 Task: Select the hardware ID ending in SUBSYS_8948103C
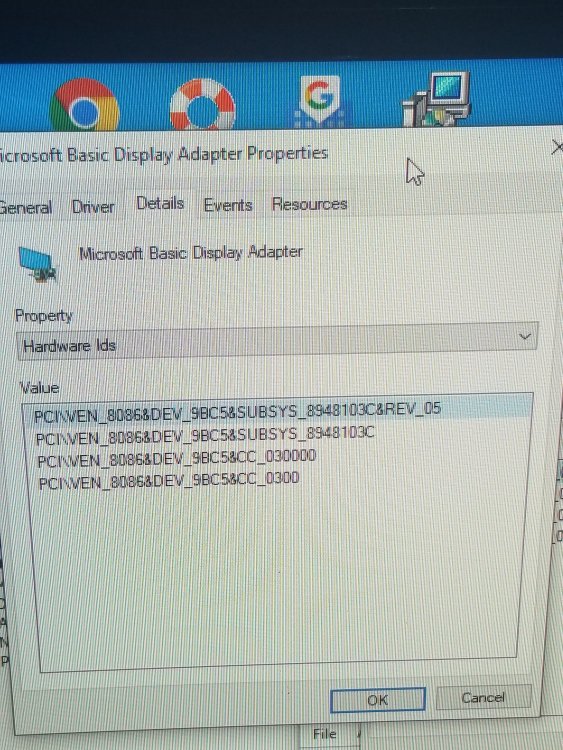(x=206, y=435)
